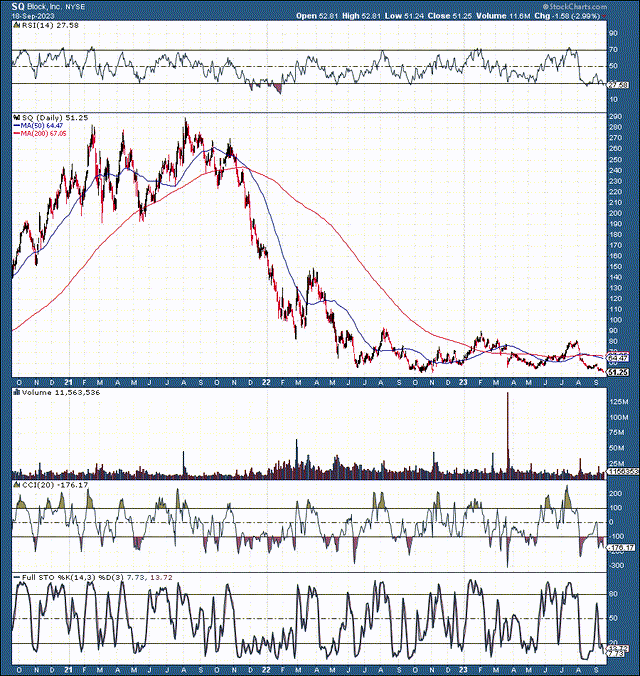This screenshot has height=676, width=640.
Task: Click the 'MA(50) 64.47' legend text
Action: pos(42,125)
